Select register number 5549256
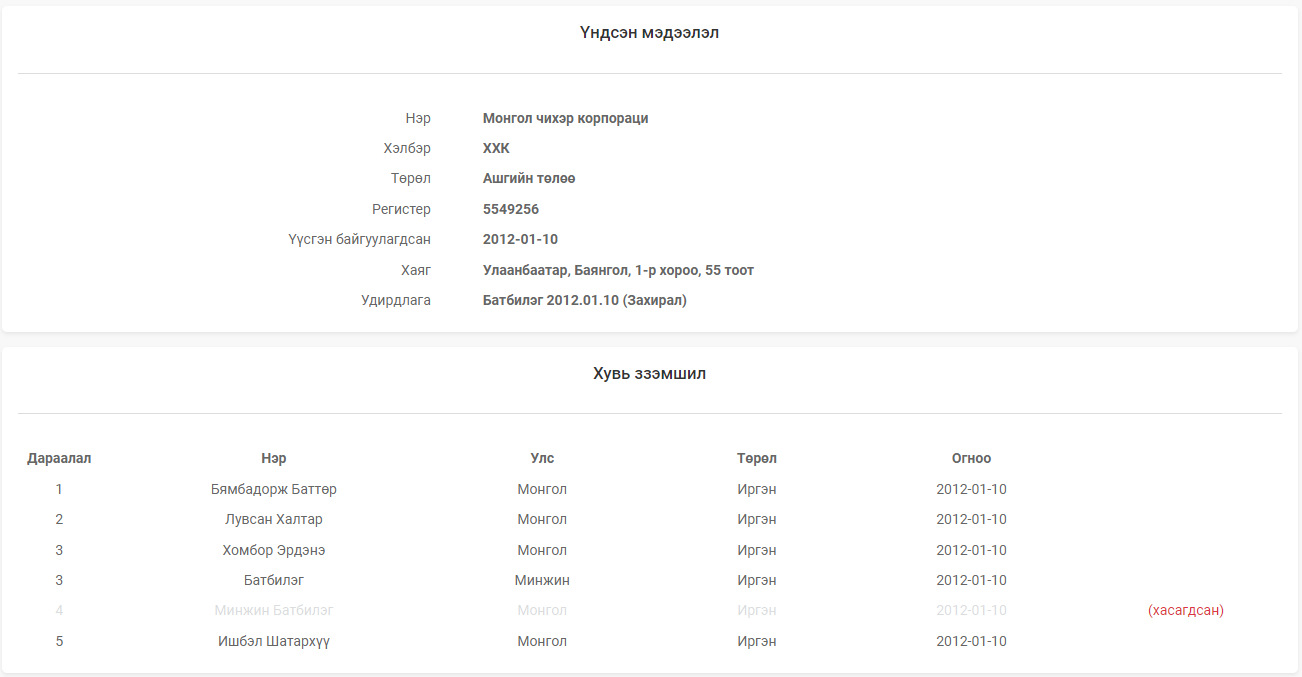 coord(510,209)
